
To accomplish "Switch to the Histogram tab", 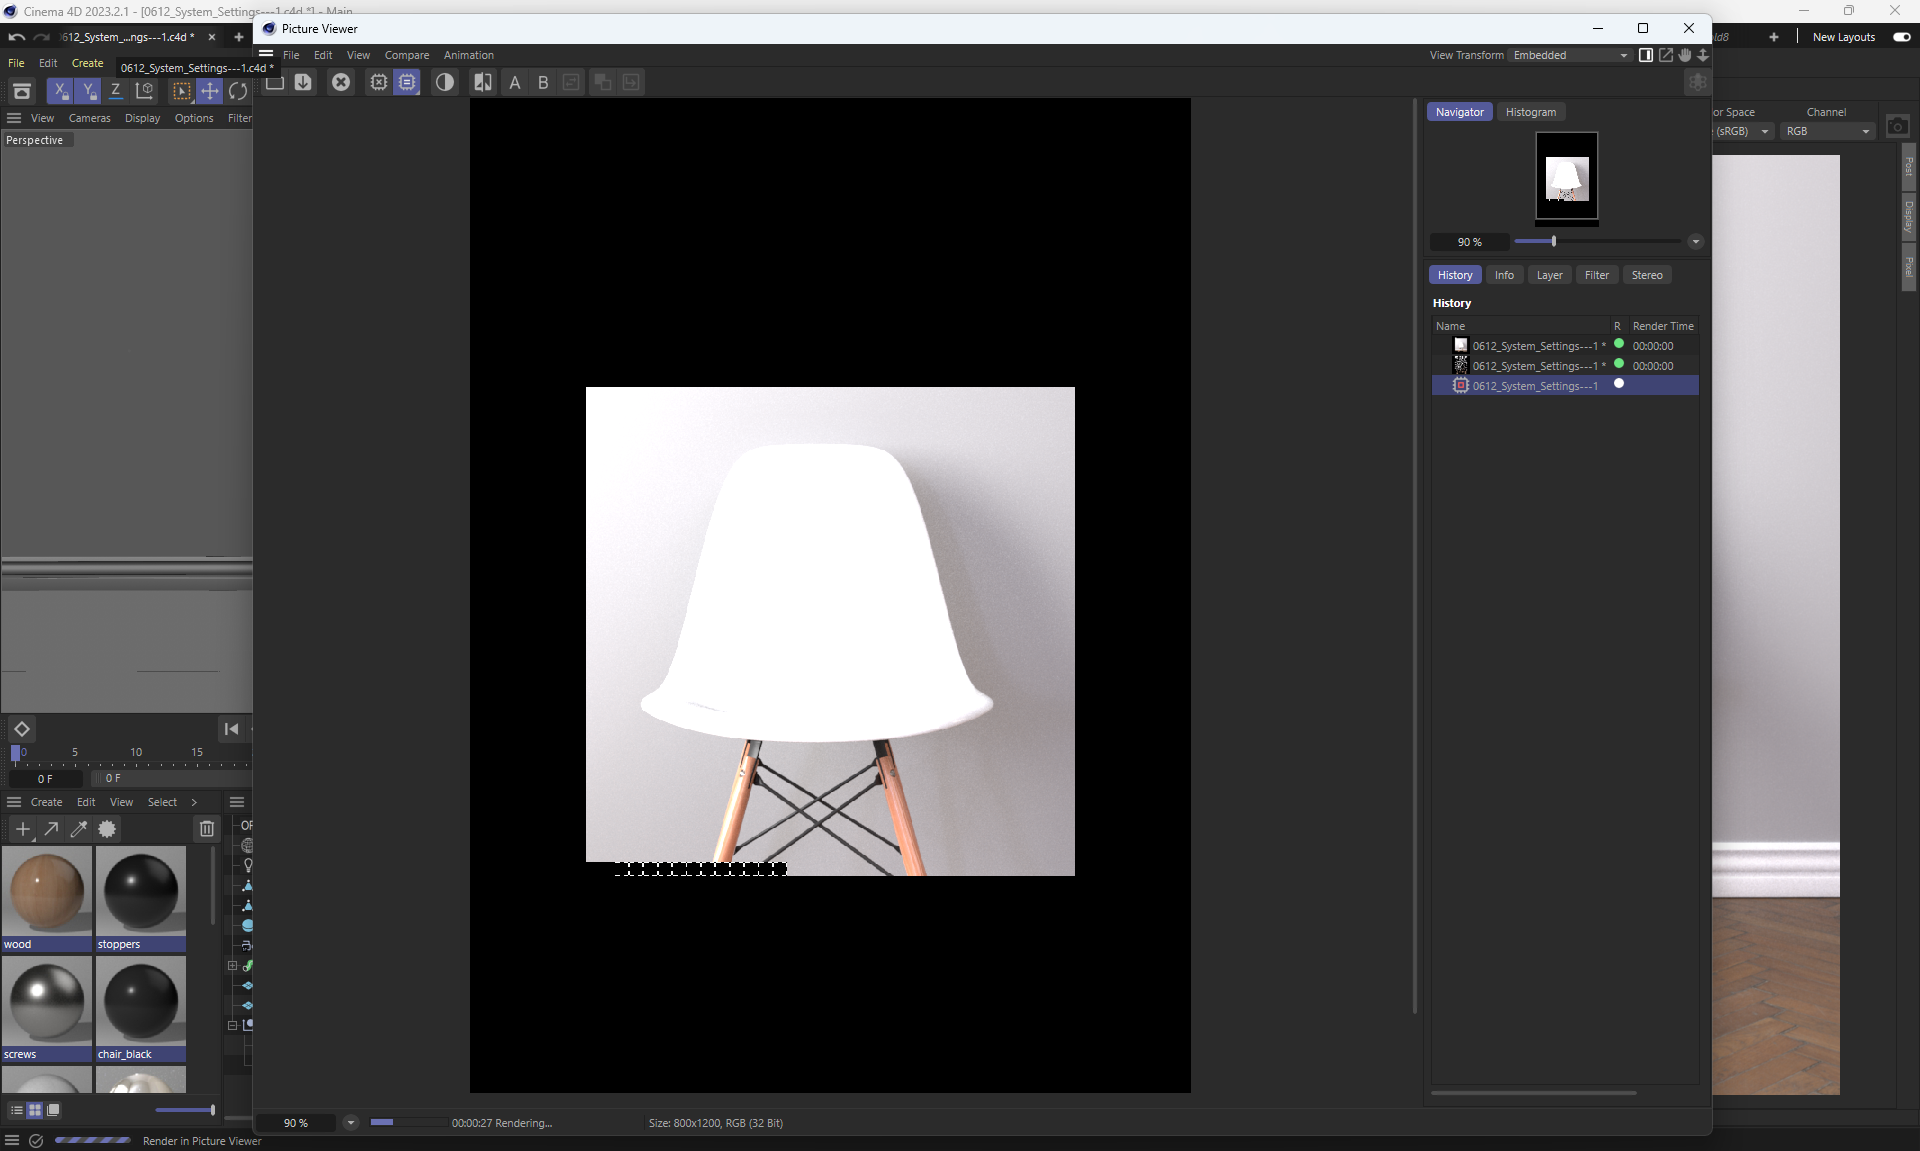I will (x=1530, y=112).
